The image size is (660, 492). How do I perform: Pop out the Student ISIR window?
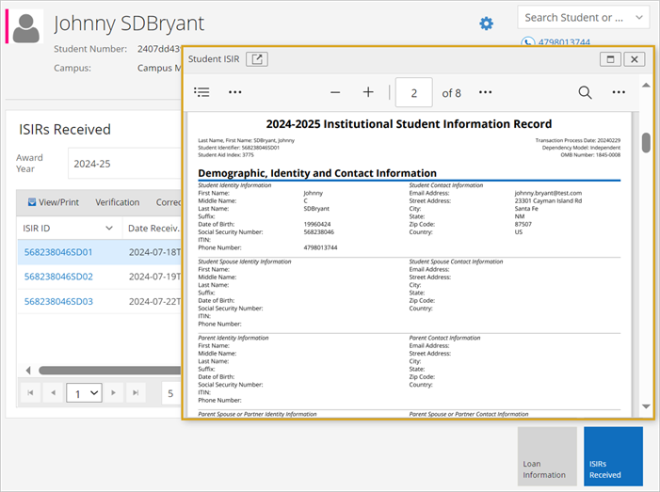(257, 59)
